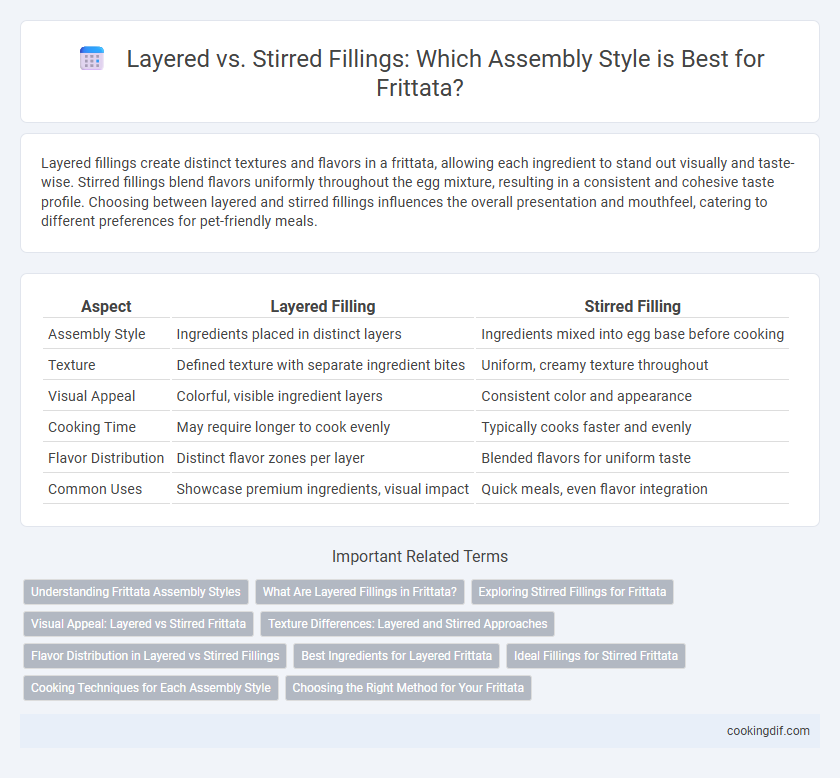Select Choosing the Right Method for Your Frittata

click(408, 688)
